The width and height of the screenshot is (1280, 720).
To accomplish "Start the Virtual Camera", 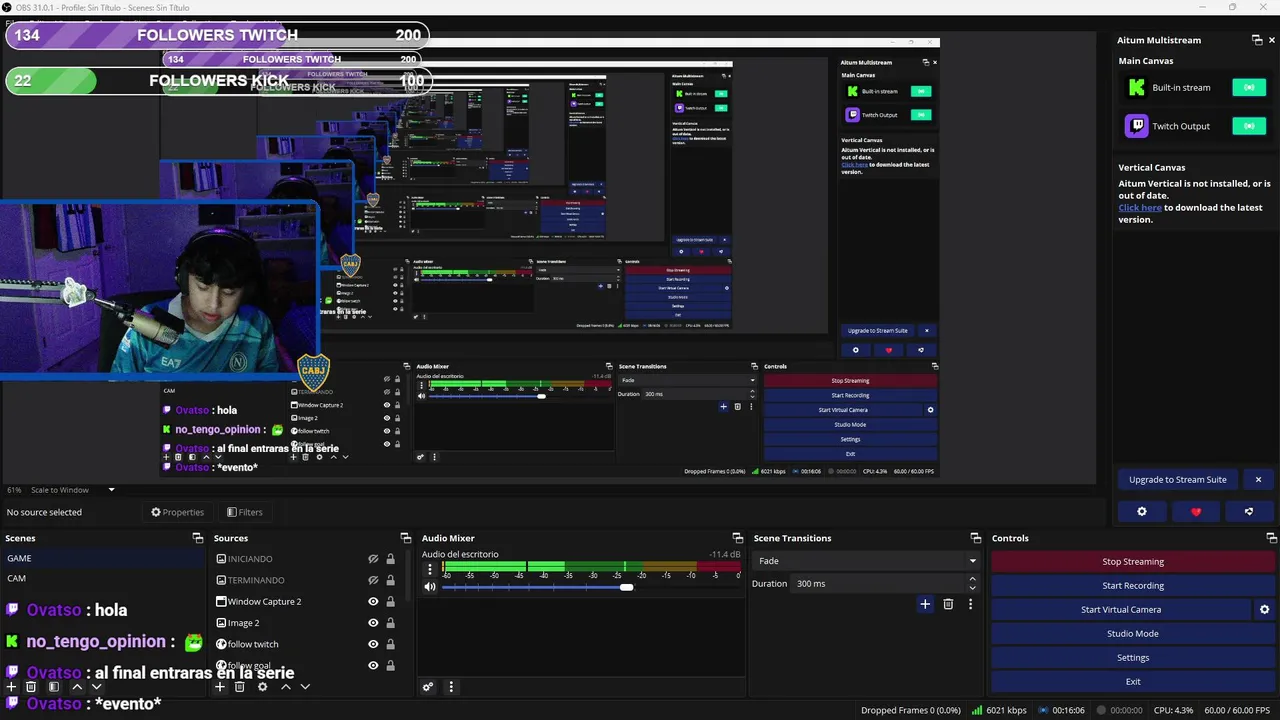I will click(1121, 610).
